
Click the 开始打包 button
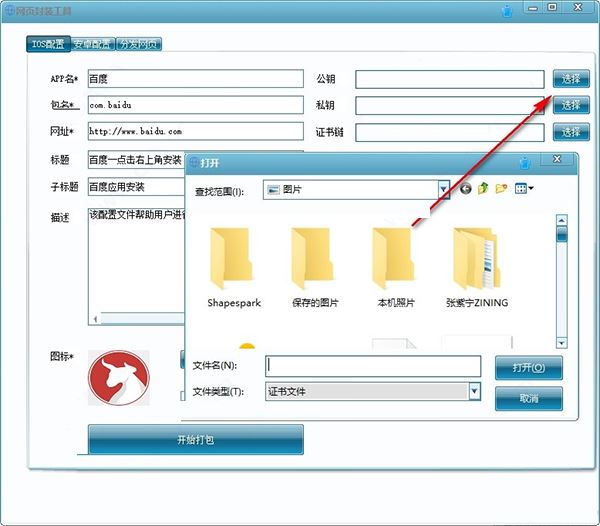(x=196, y=440)
